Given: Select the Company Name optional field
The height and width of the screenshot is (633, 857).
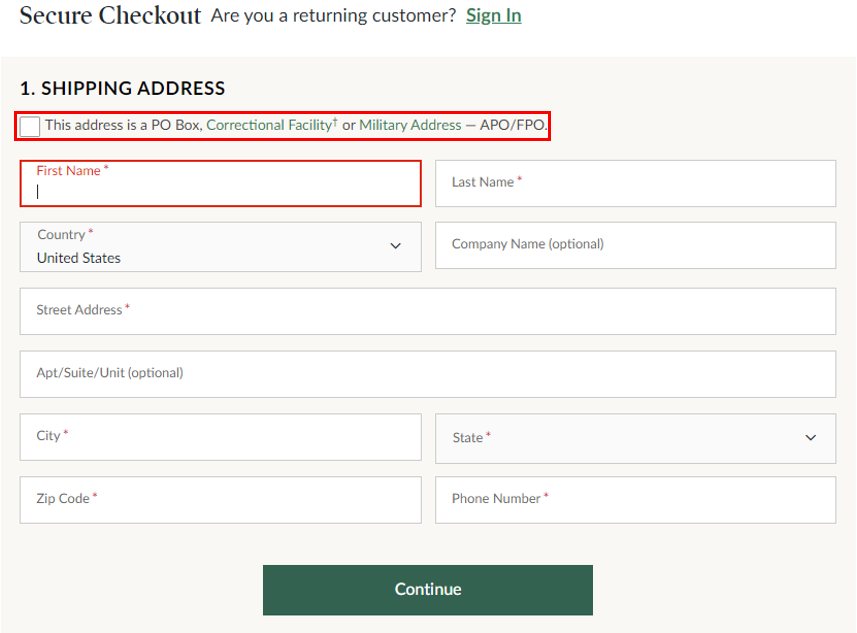Looking at the screenshot, I should (x=635, y=245).
